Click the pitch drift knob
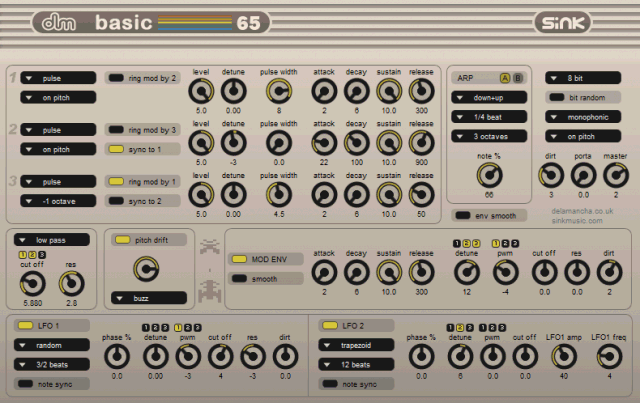 (x=146, y=268)
